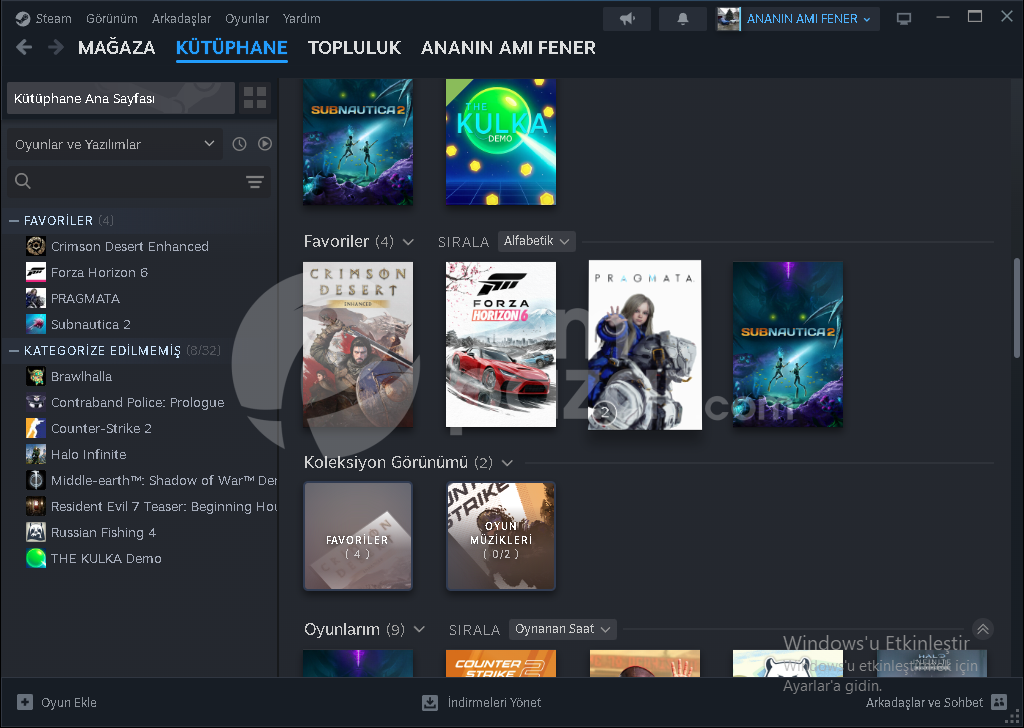Select Subnautica 2 in sidebar list
The image size is (1024, 728).
pyautogui.click(x=91, y=324)
